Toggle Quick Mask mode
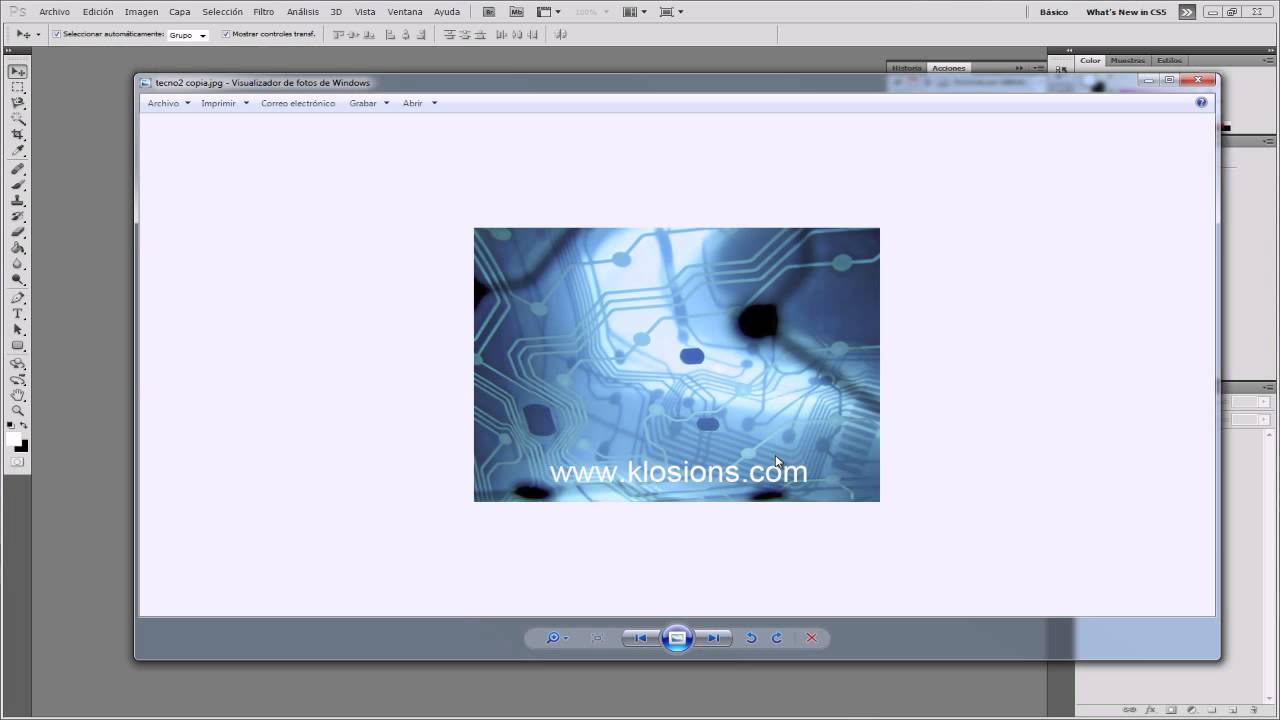1280x720 pixels. (x=18, y=462)
